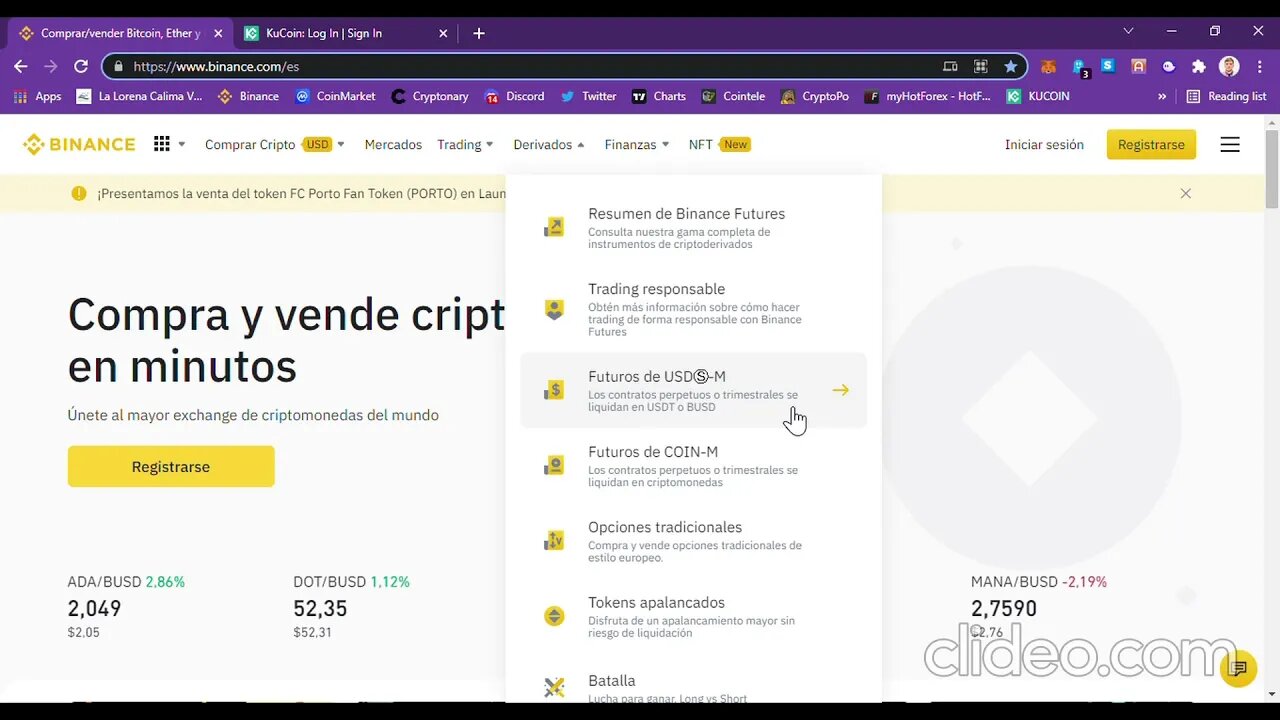1280x720 pixels.
Task: Expand the Finanzas dropdown
Action: coord(666,144)
